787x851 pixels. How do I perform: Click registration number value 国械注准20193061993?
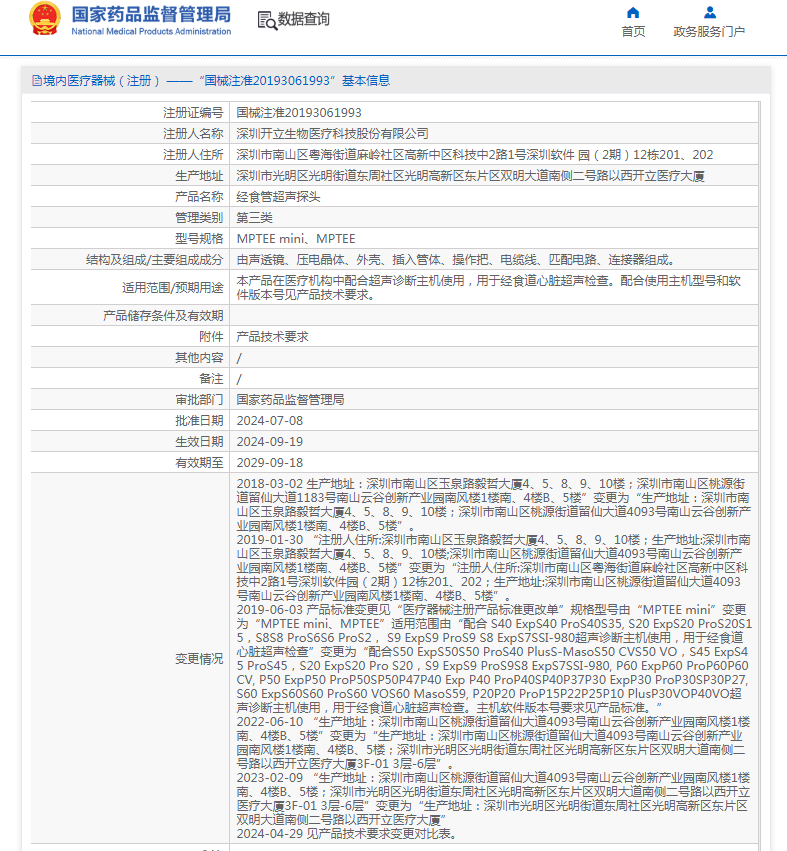tap(299, 113)
